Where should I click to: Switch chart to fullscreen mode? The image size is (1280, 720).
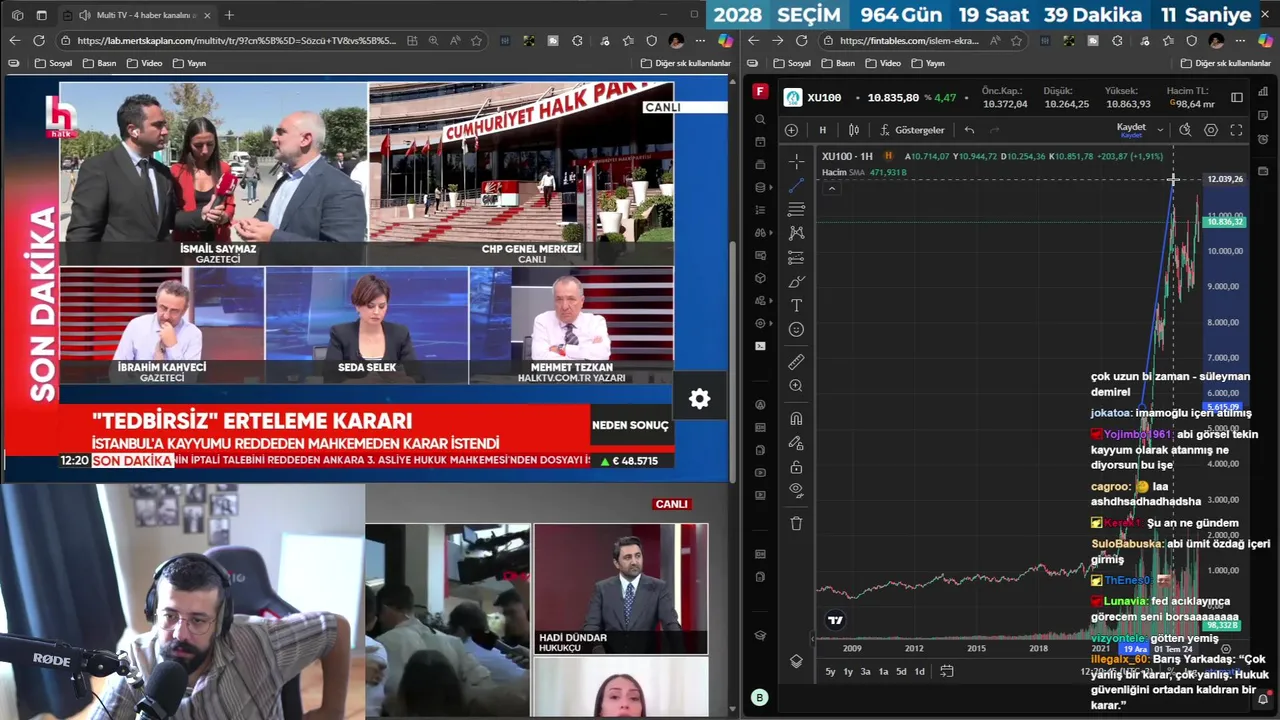(1236, 130)
